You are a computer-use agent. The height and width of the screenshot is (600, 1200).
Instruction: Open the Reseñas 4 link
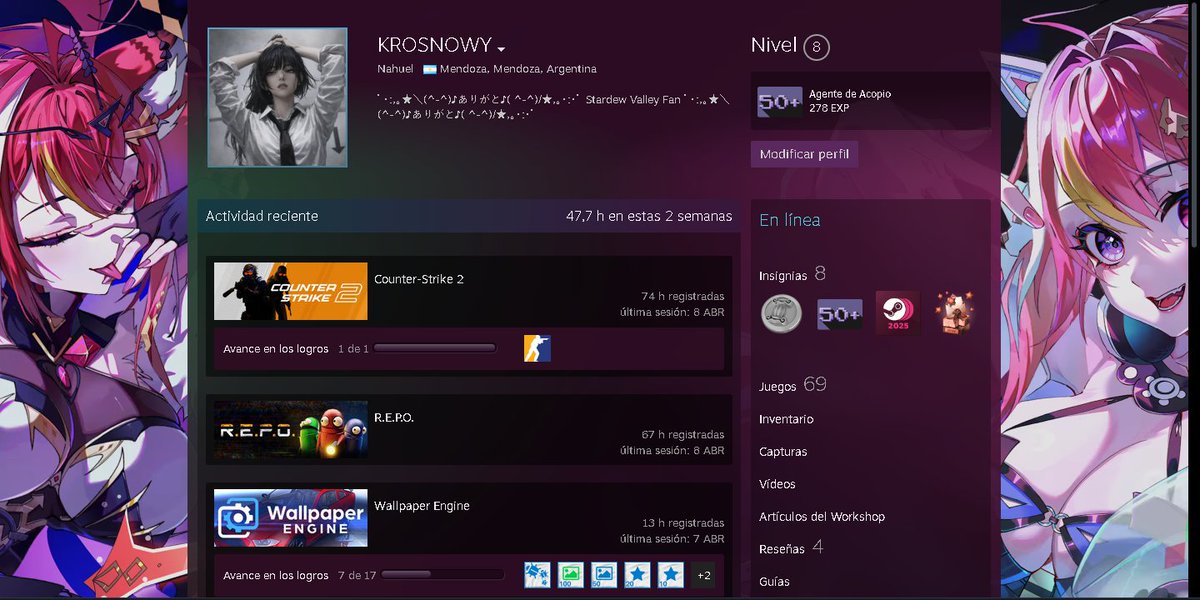click(x=791, y=548)
